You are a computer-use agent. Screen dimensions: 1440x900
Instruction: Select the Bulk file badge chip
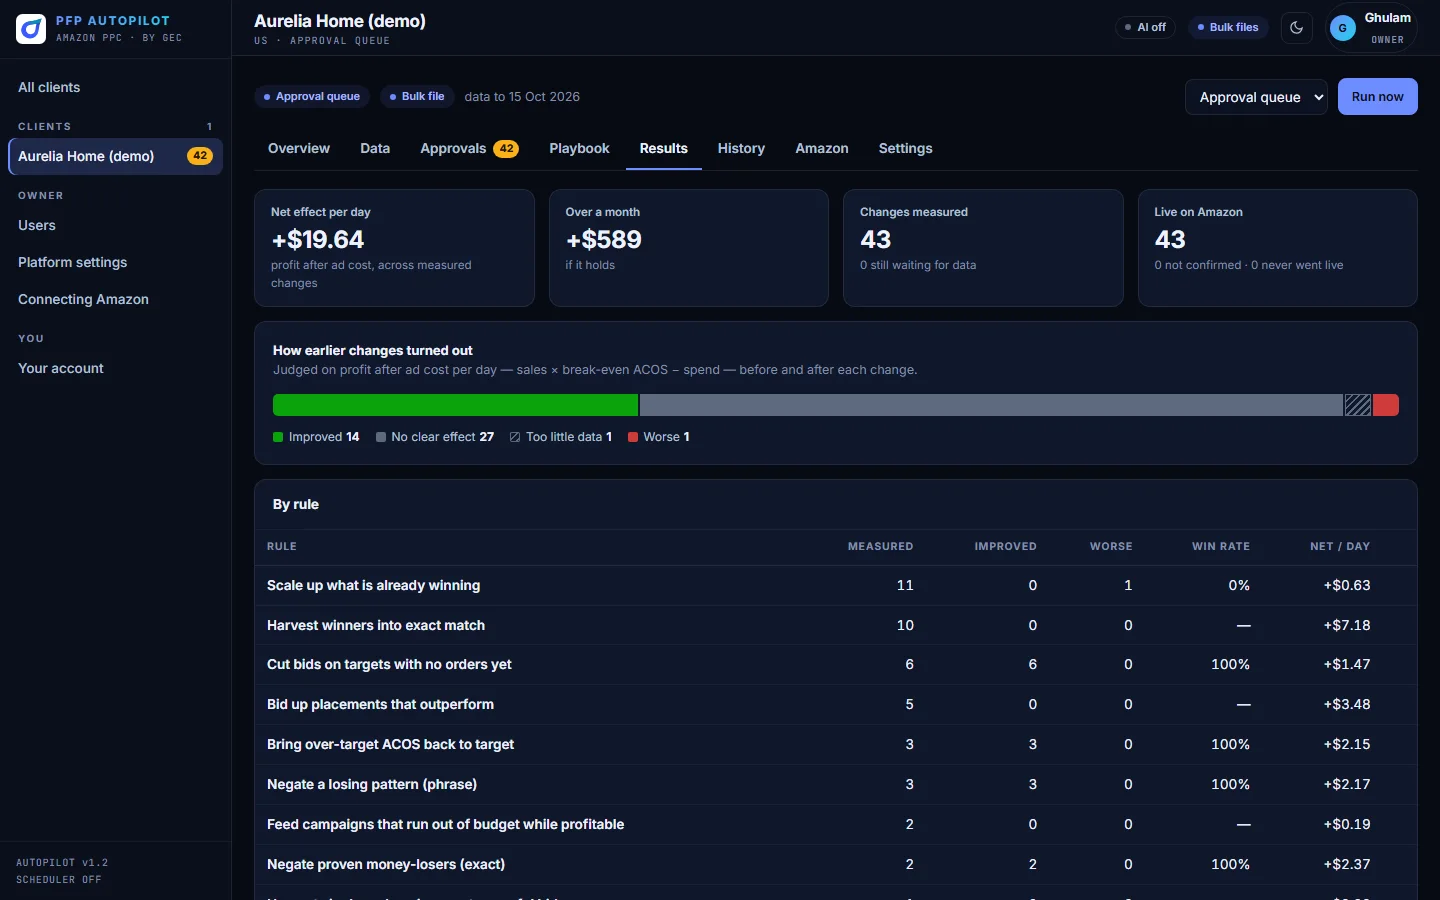pos(417,97)
